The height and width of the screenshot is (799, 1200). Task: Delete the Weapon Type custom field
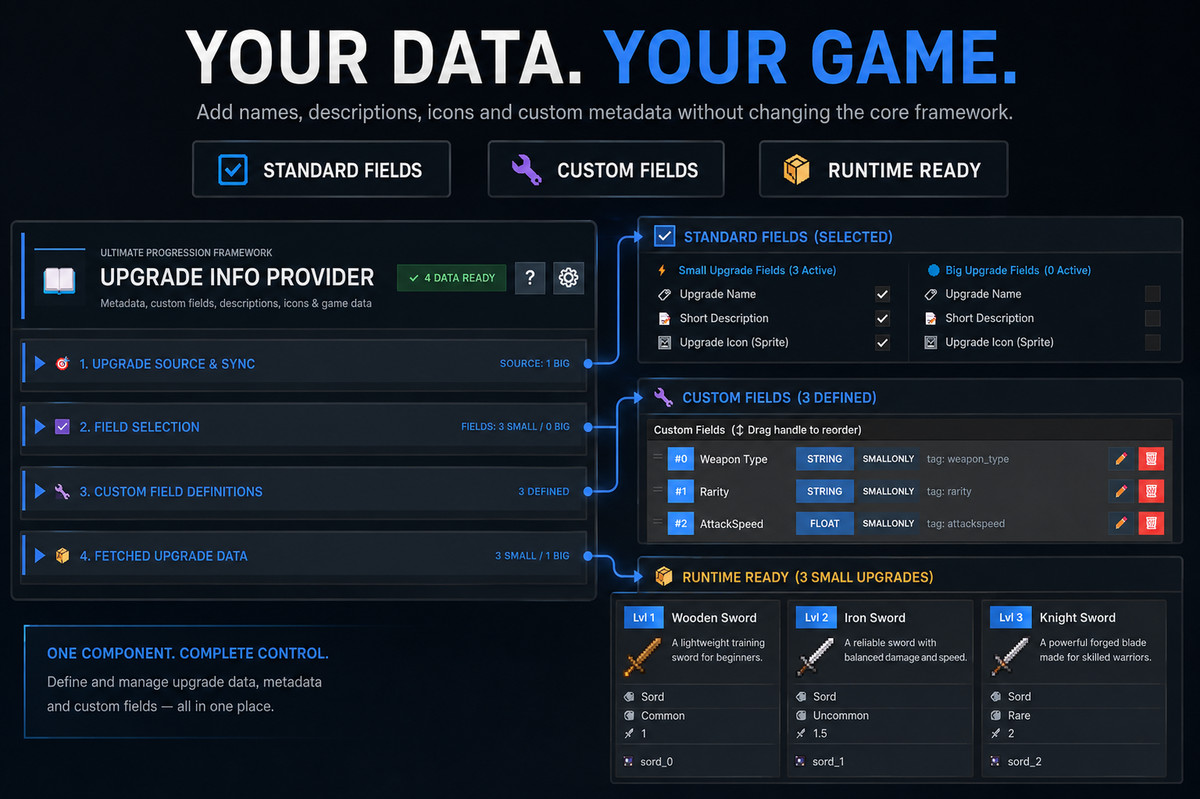tap(1151, 459)
